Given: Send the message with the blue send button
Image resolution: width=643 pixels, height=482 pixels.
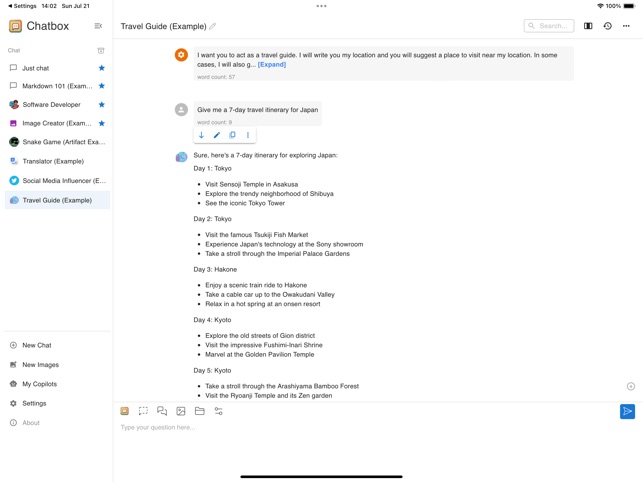Looking at the screenshot, I should click(627, 411).
